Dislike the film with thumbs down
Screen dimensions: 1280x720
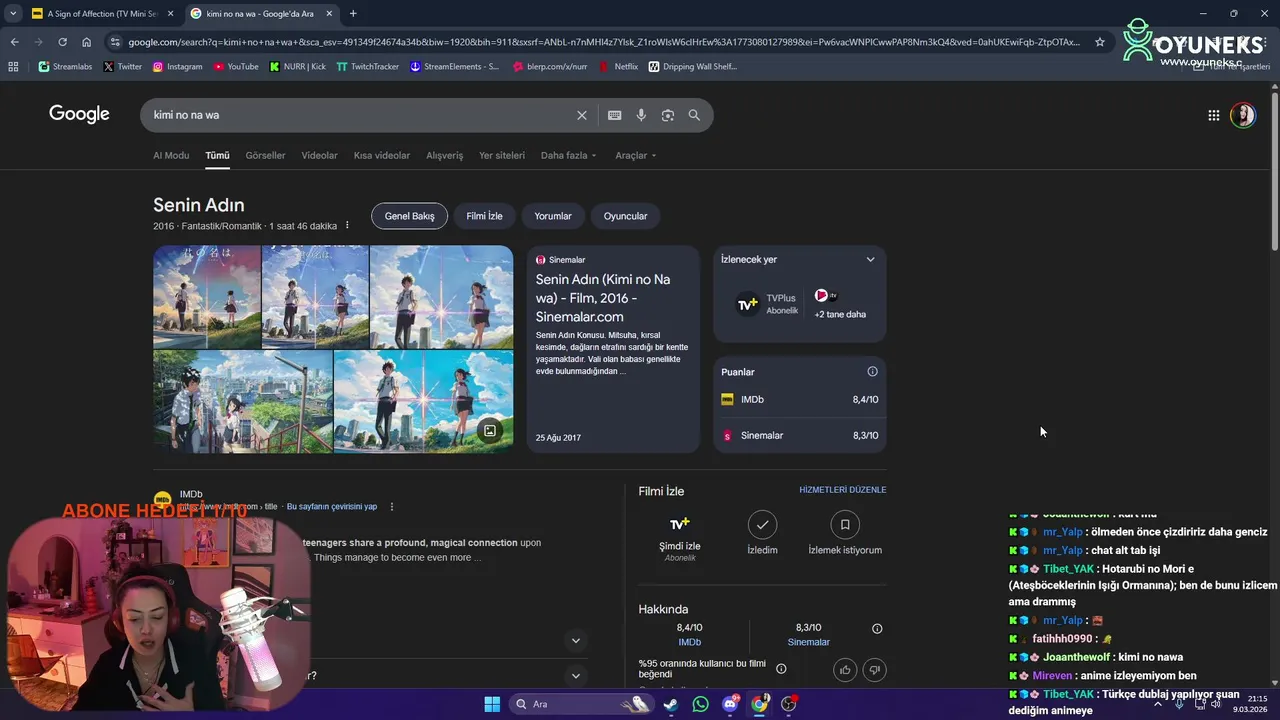(874, 670)
